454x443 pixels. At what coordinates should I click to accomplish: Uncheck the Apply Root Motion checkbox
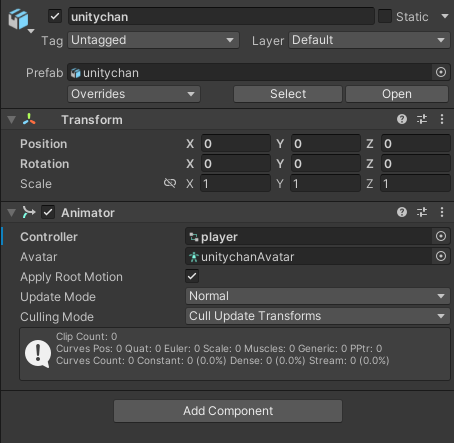(x=192, y=276)
